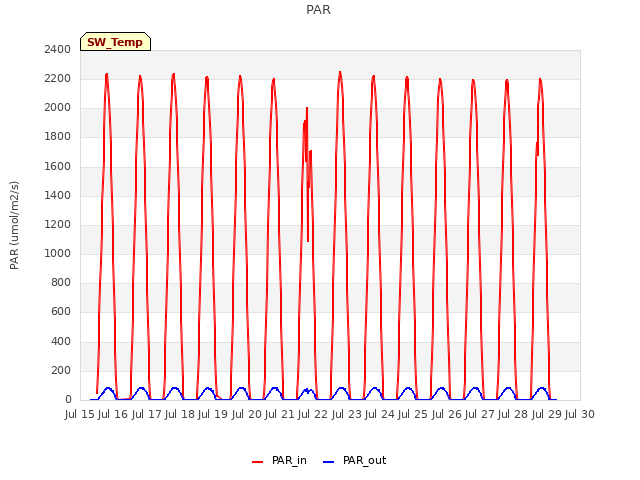Click the Jul 25 x-axis label

click(x=413, y=414)
